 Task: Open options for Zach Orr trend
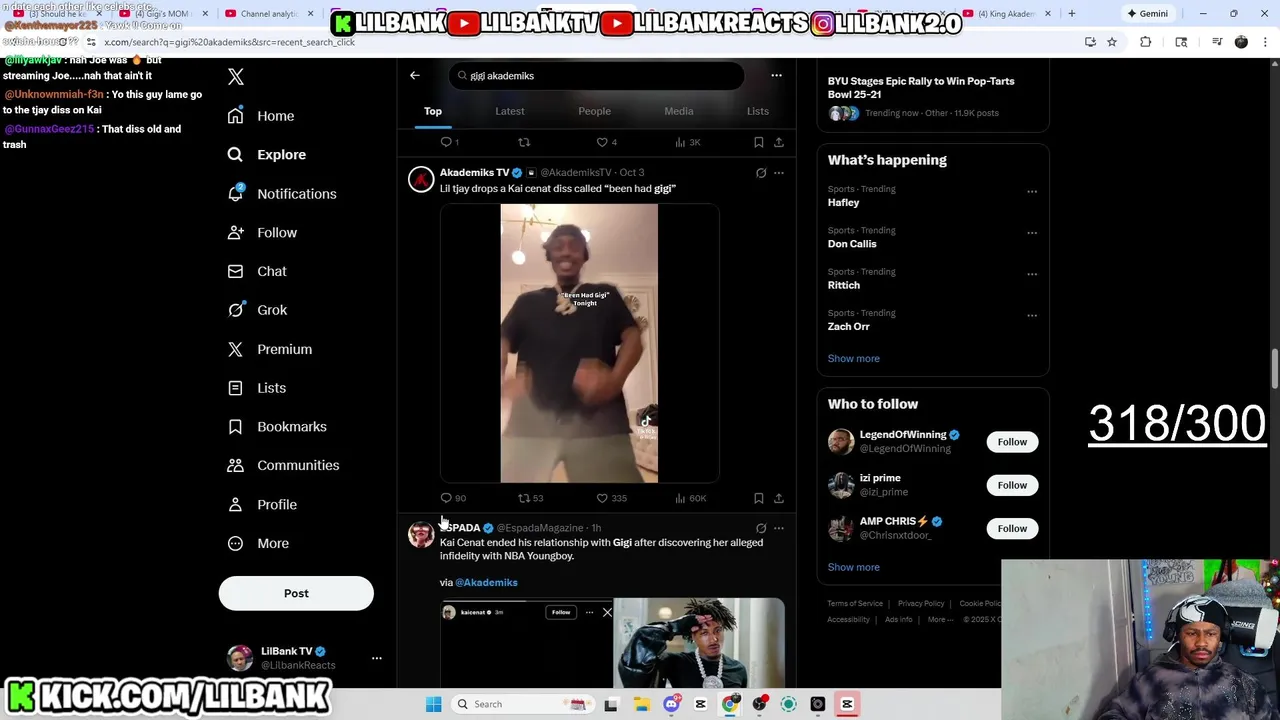(1032, 315)
